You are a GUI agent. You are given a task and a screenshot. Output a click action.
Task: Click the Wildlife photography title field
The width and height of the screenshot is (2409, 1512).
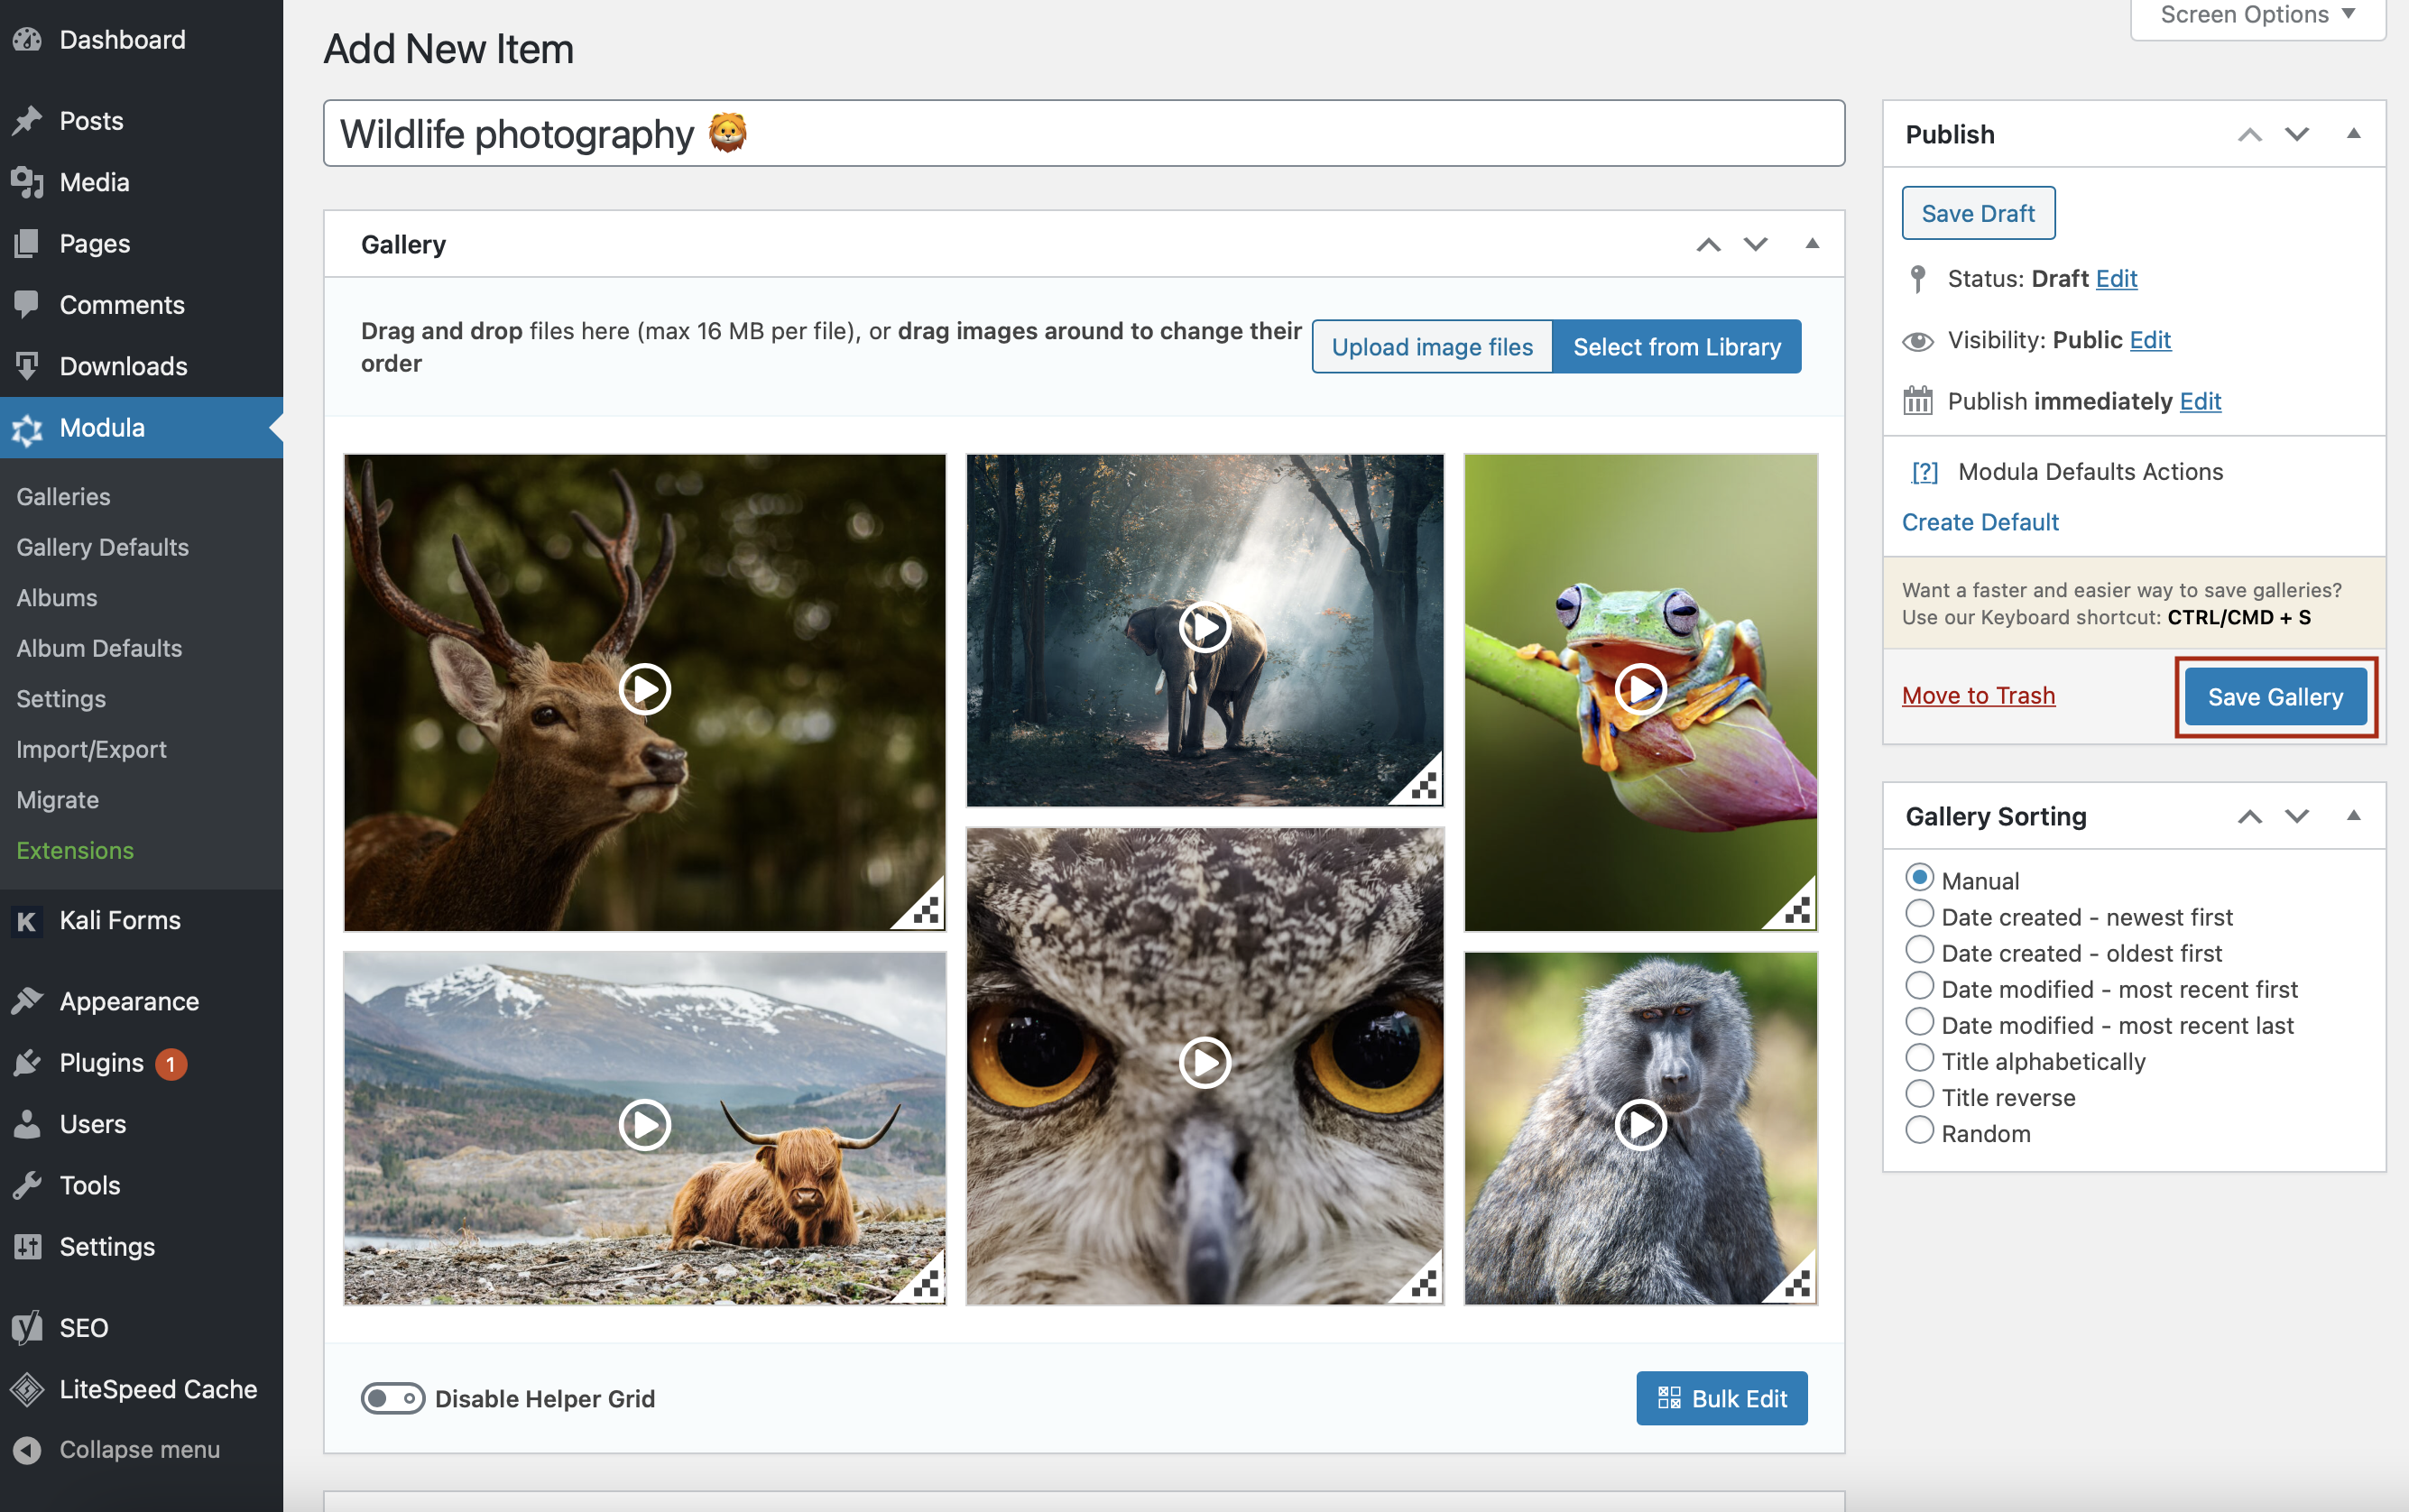pyautogui.click(x=800, y=133)
